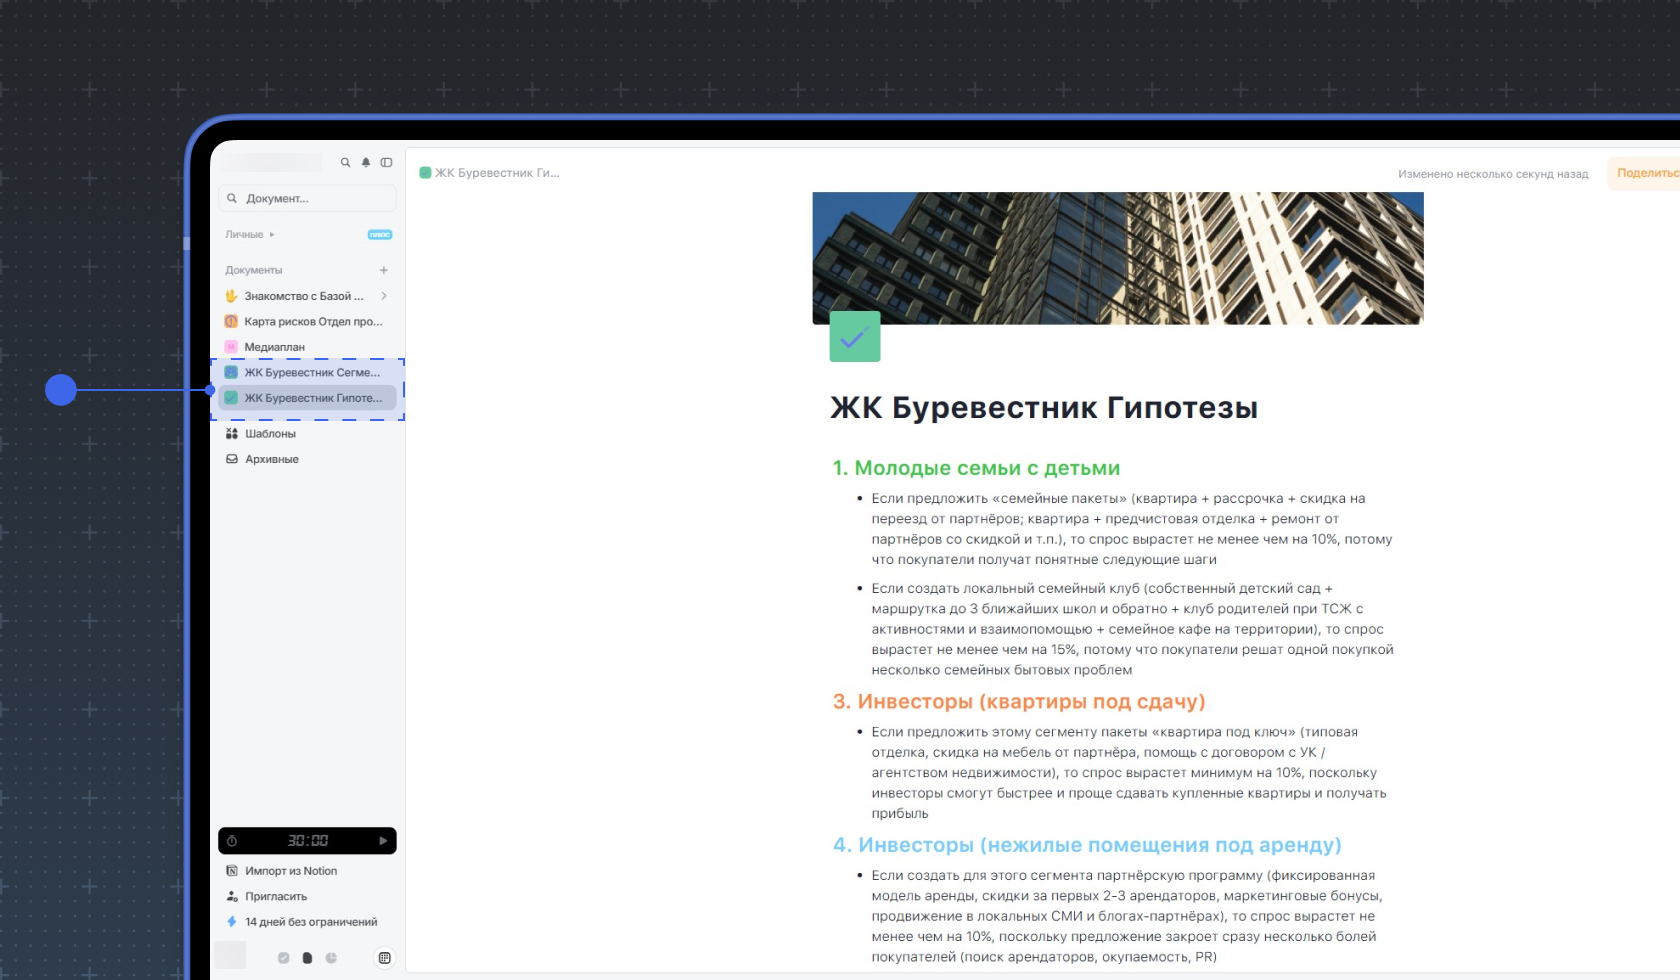Click the "ЖК Буревестник Ги..." breadcrumb
Screen dimensions: 1680x980
pos(490,173)
